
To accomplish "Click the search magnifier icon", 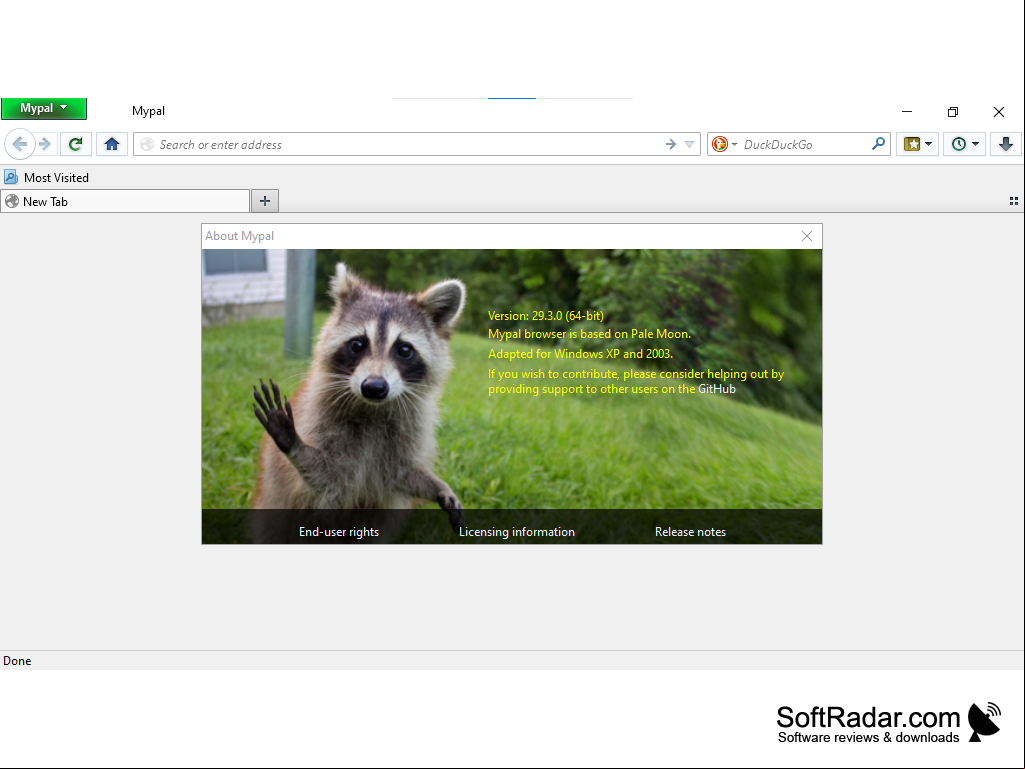I will click(x=879, y=144).
